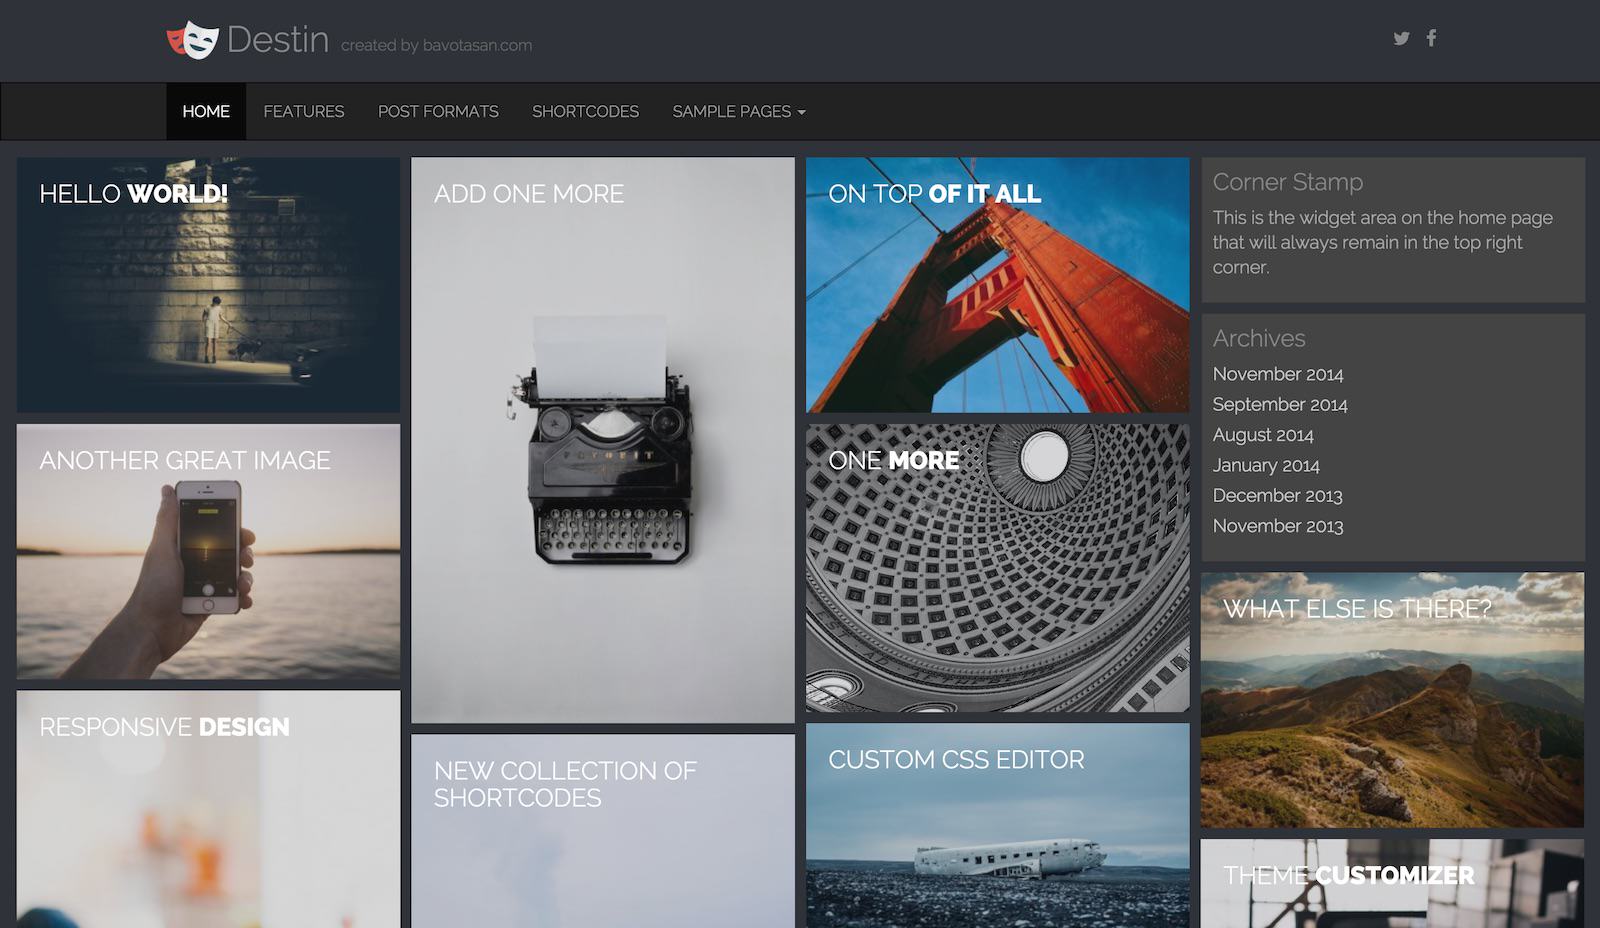Click the bavotasan.com creator text

coord(436,45)
